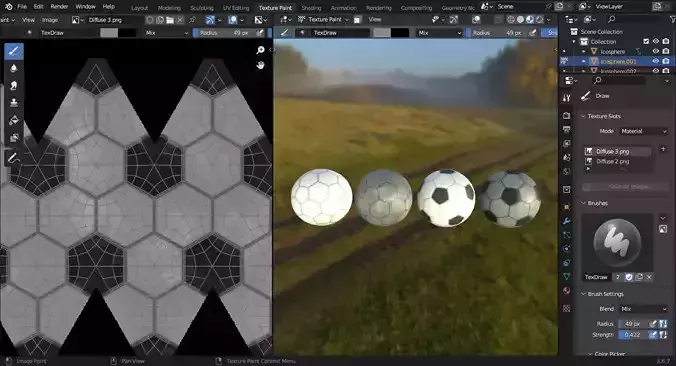Open the Blend Mix dropdown in Brush Settings
Image resolution: width=676 pixels, height=366 pixels.
click(644, 309)
